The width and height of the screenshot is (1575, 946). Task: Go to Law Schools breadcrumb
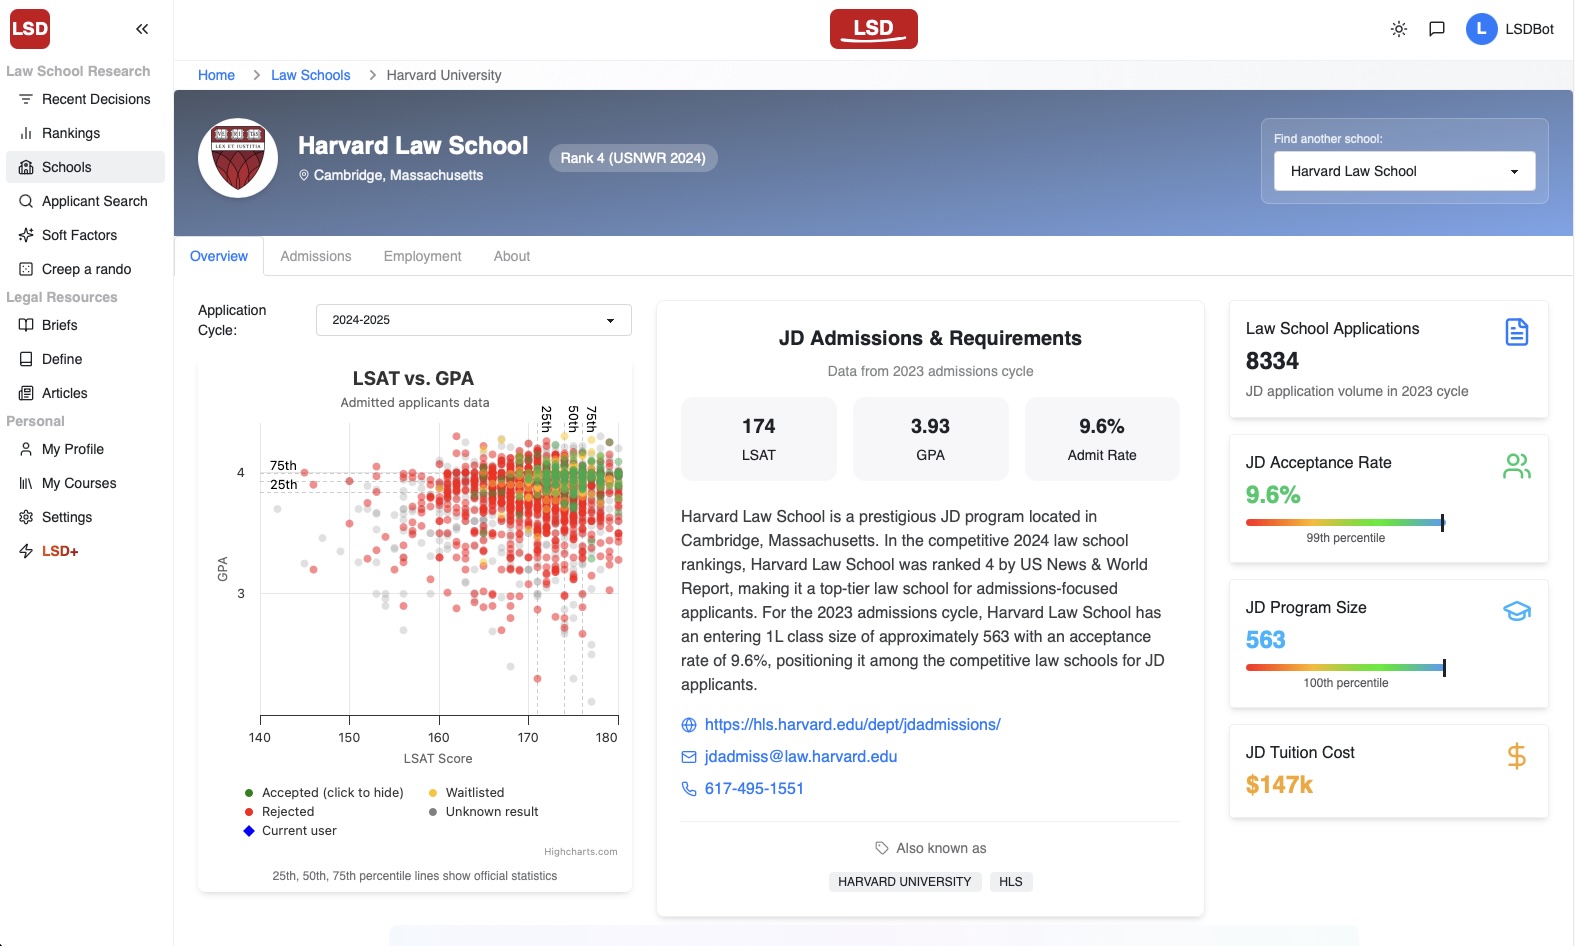[310, 75]
